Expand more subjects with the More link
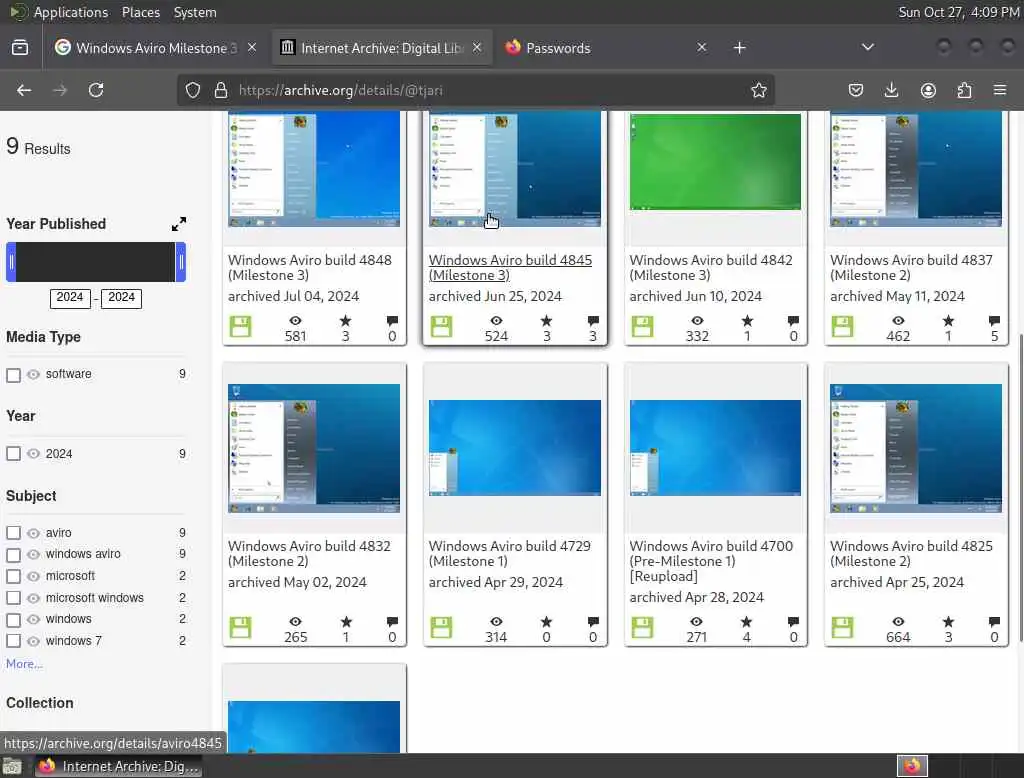 coord(24,664)
